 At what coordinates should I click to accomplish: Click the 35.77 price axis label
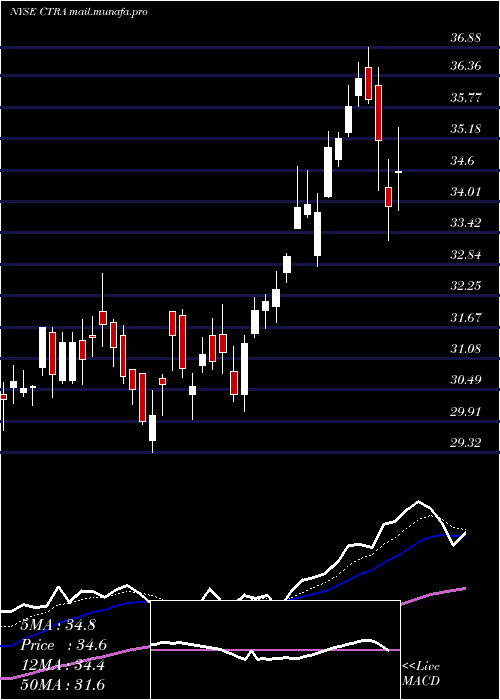(x=465, y=98)
